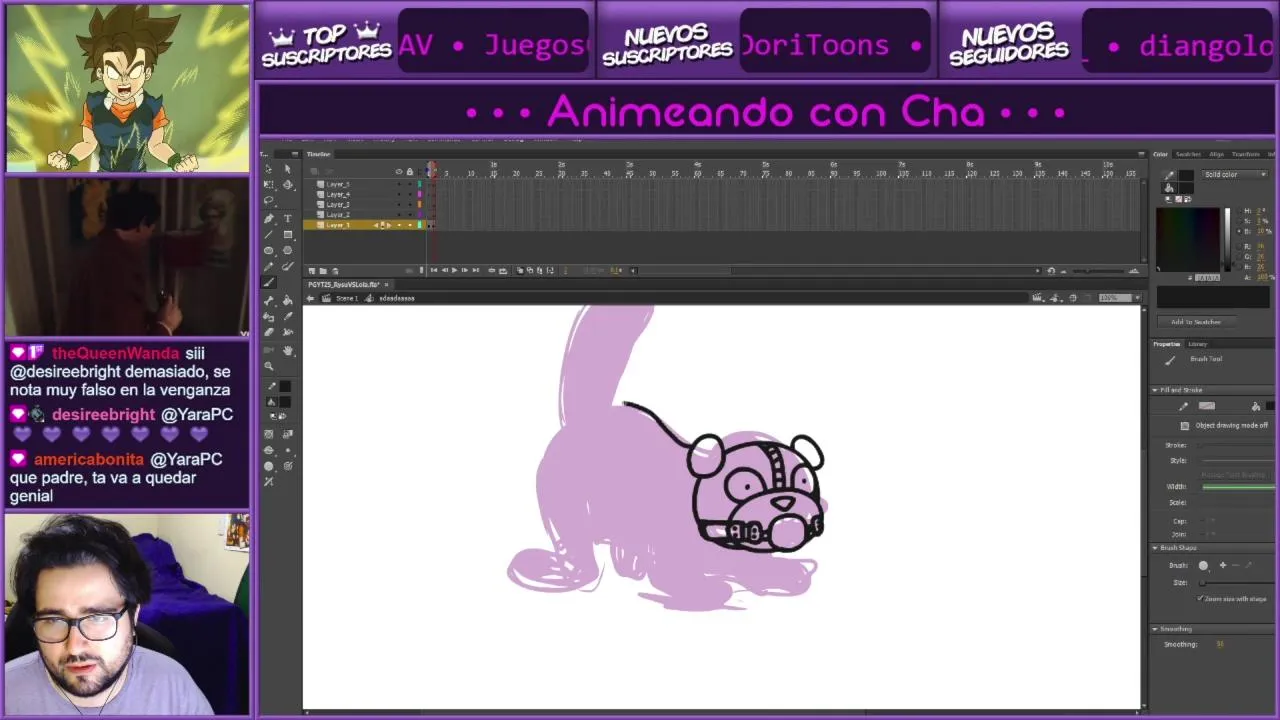This screenshot has width=1280, height=720.
Task: Select the Eyedropper tool
Action: coord(288,317)
